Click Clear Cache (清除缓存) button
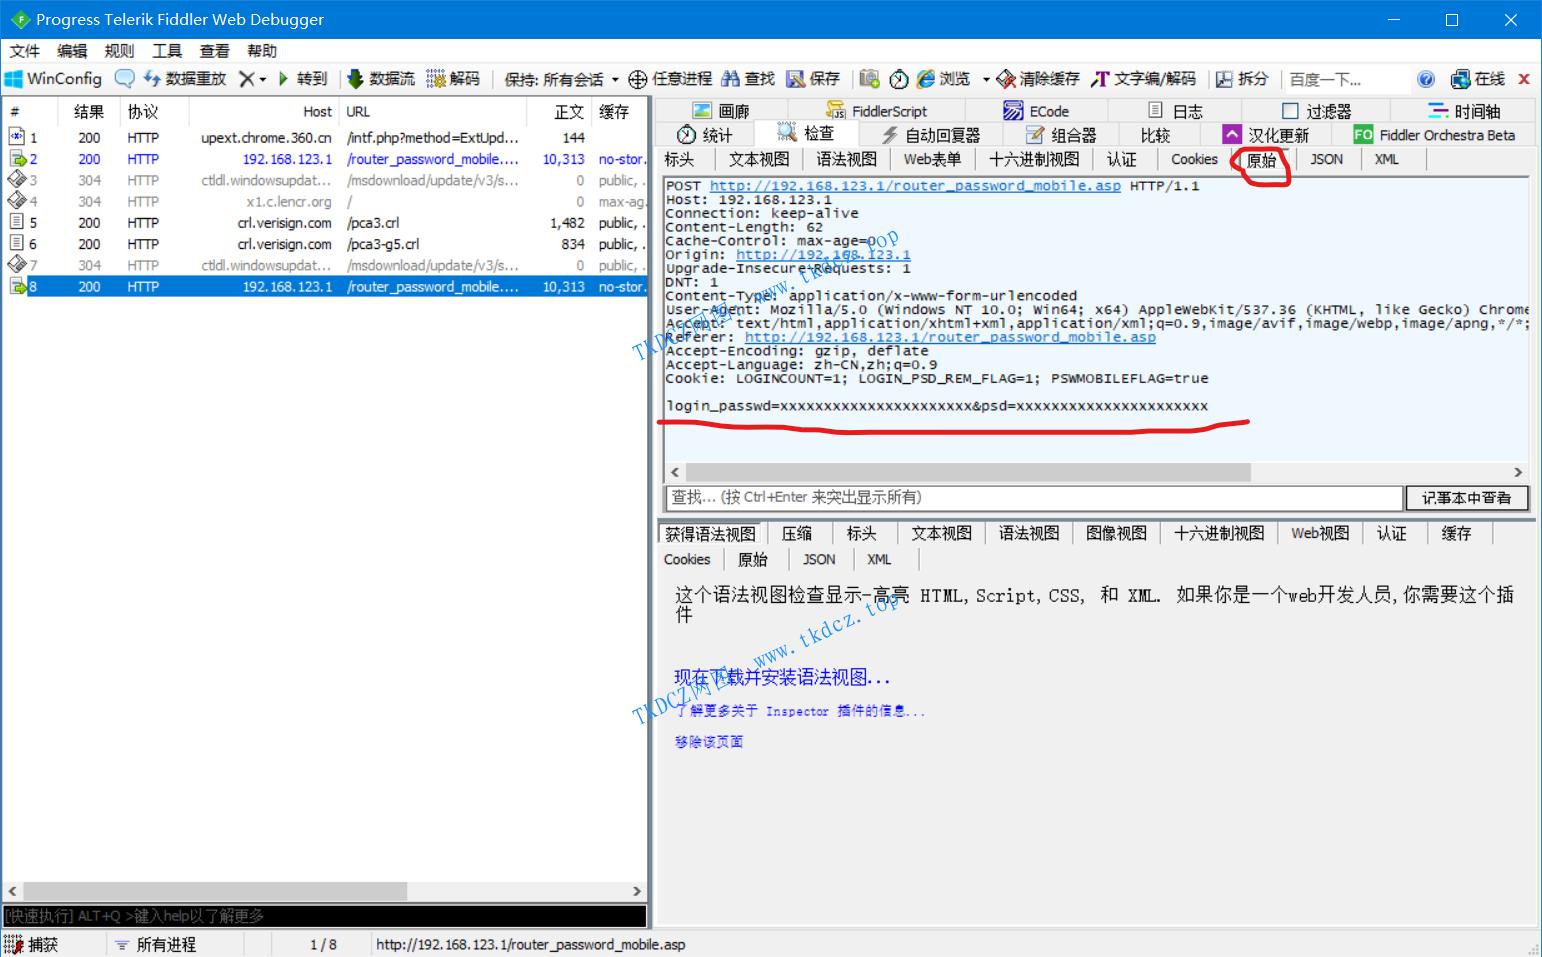1542x957 pixels. 1038,79
